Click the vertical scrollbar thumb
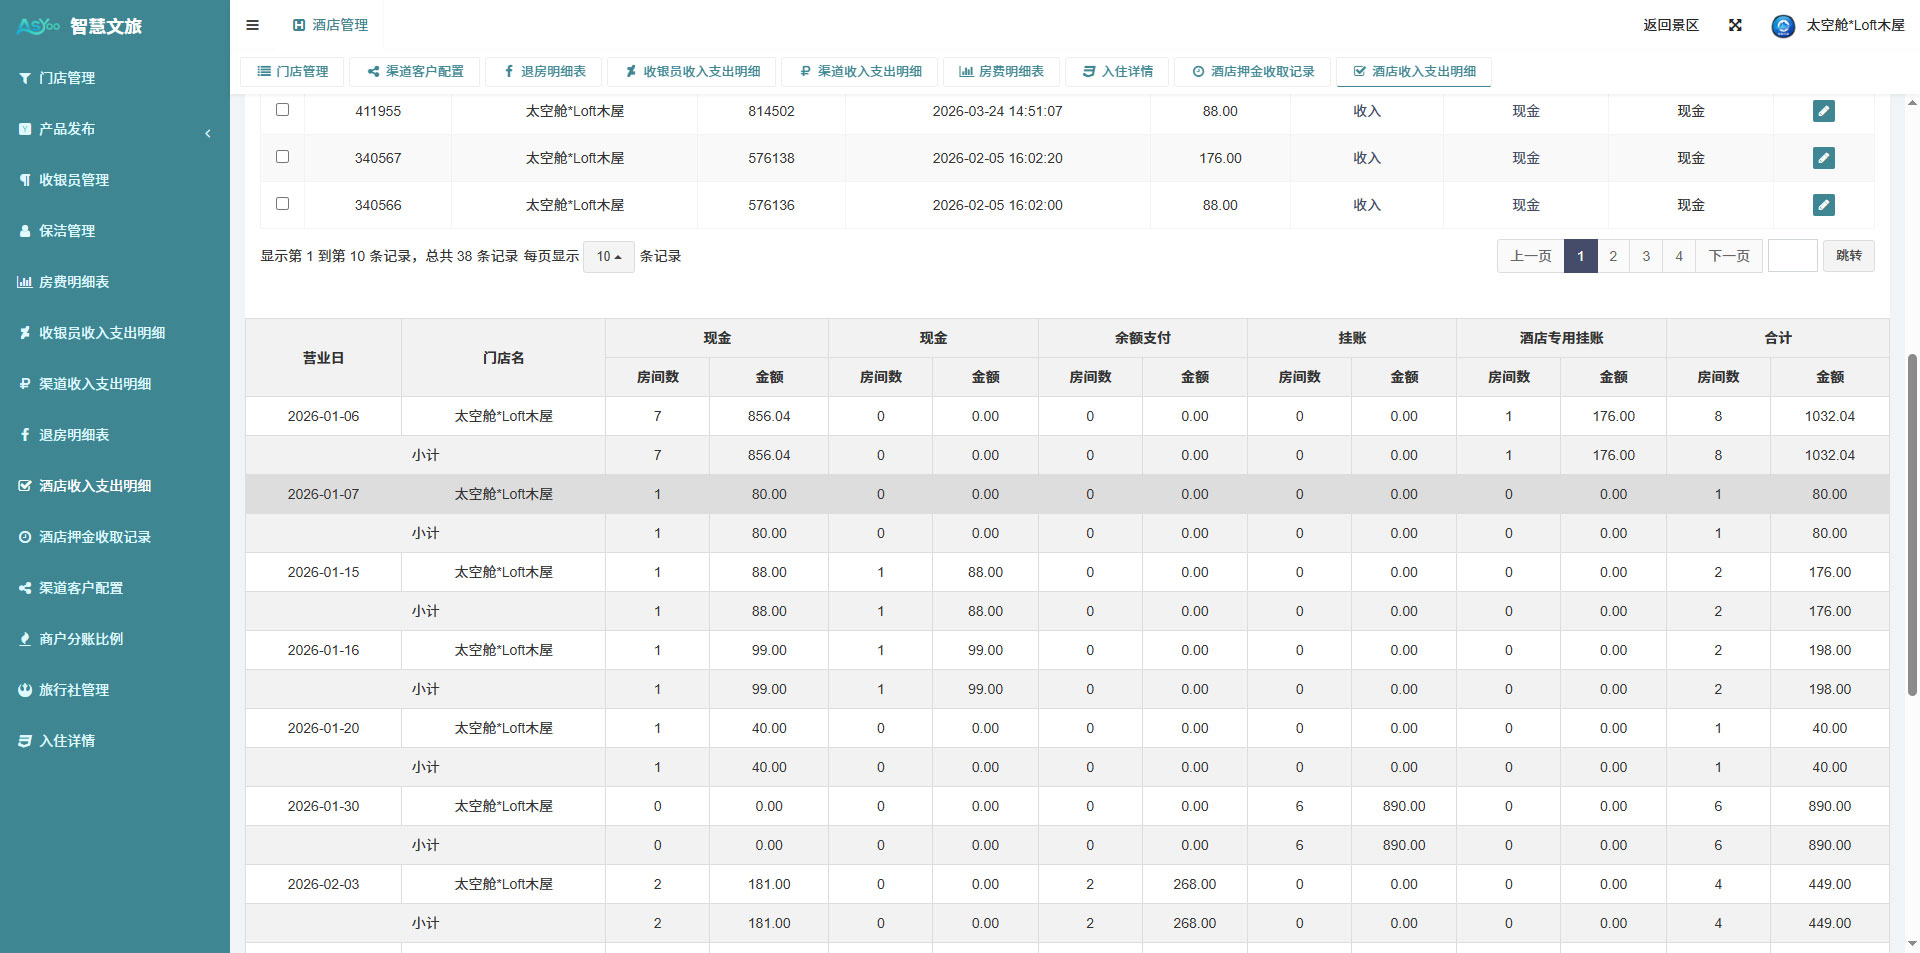1920x953 pixels. pyautogui.click(x=1913, y=525)
